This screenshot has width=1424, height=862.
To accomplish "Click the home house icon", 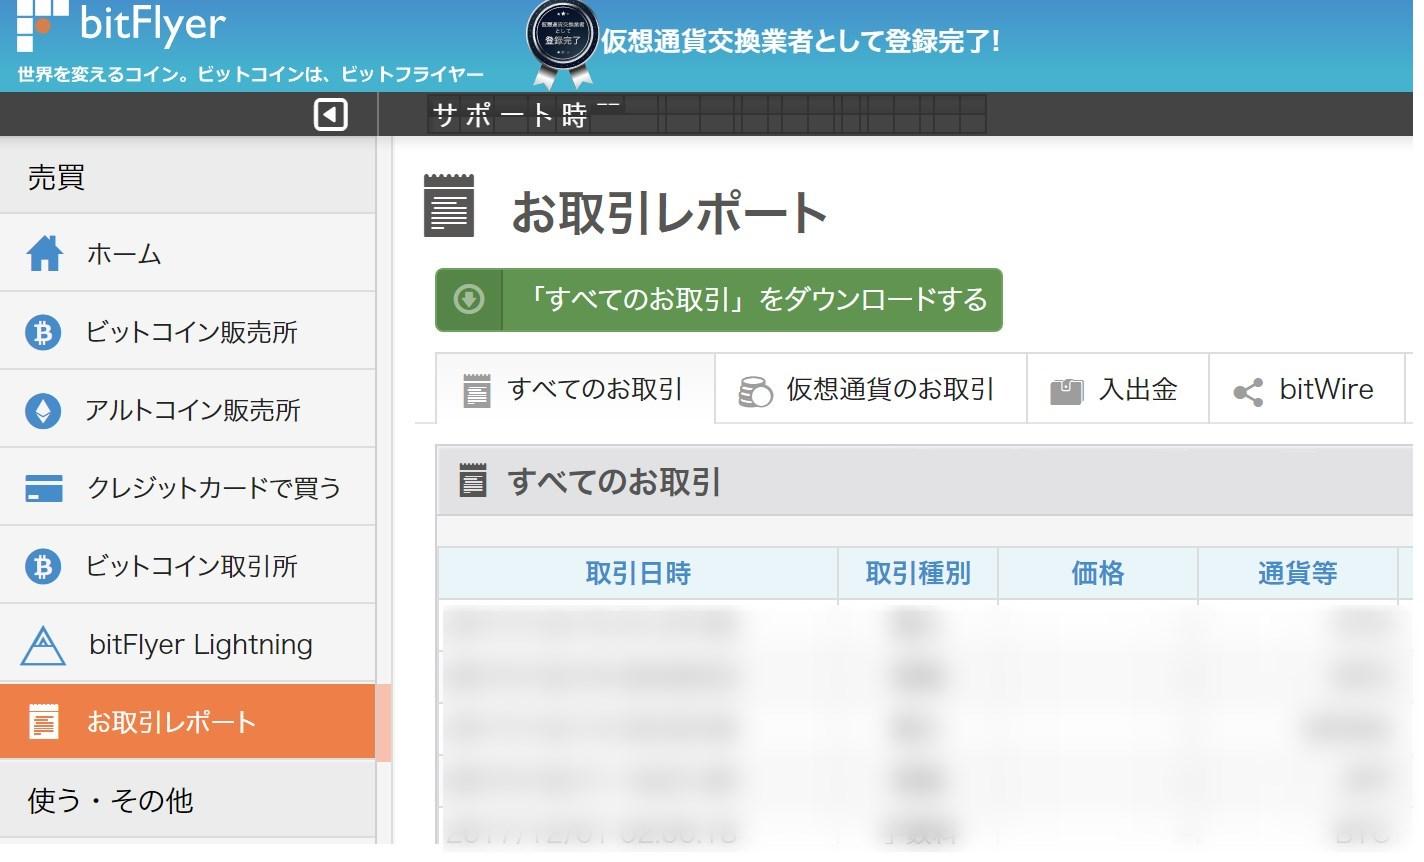I will (x=44, y=254).
